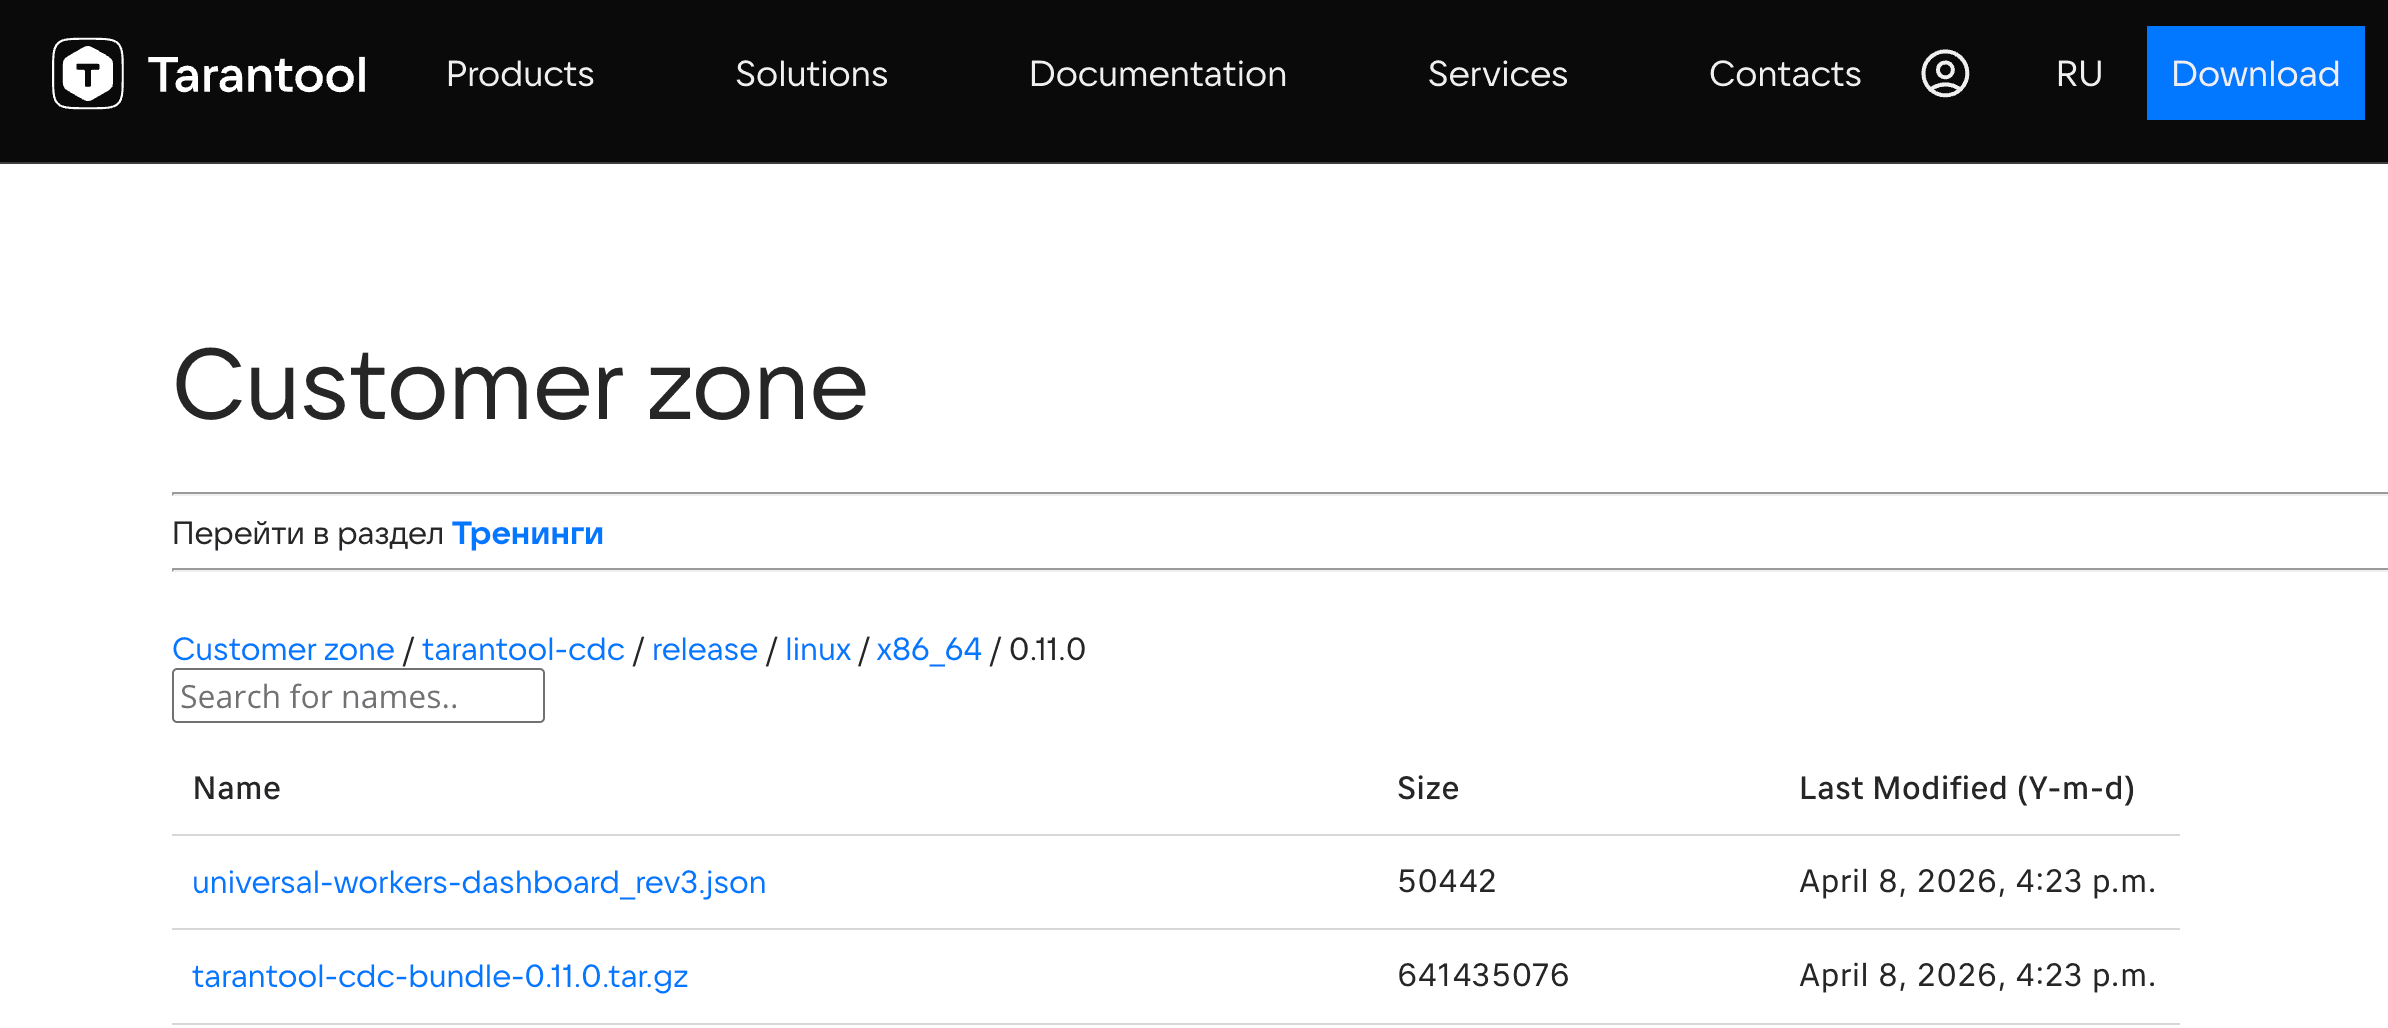Viewport: 2388px width, 1028px height.
Task: Click the Tarantool brand name text
Action: [x=258, y=75]
